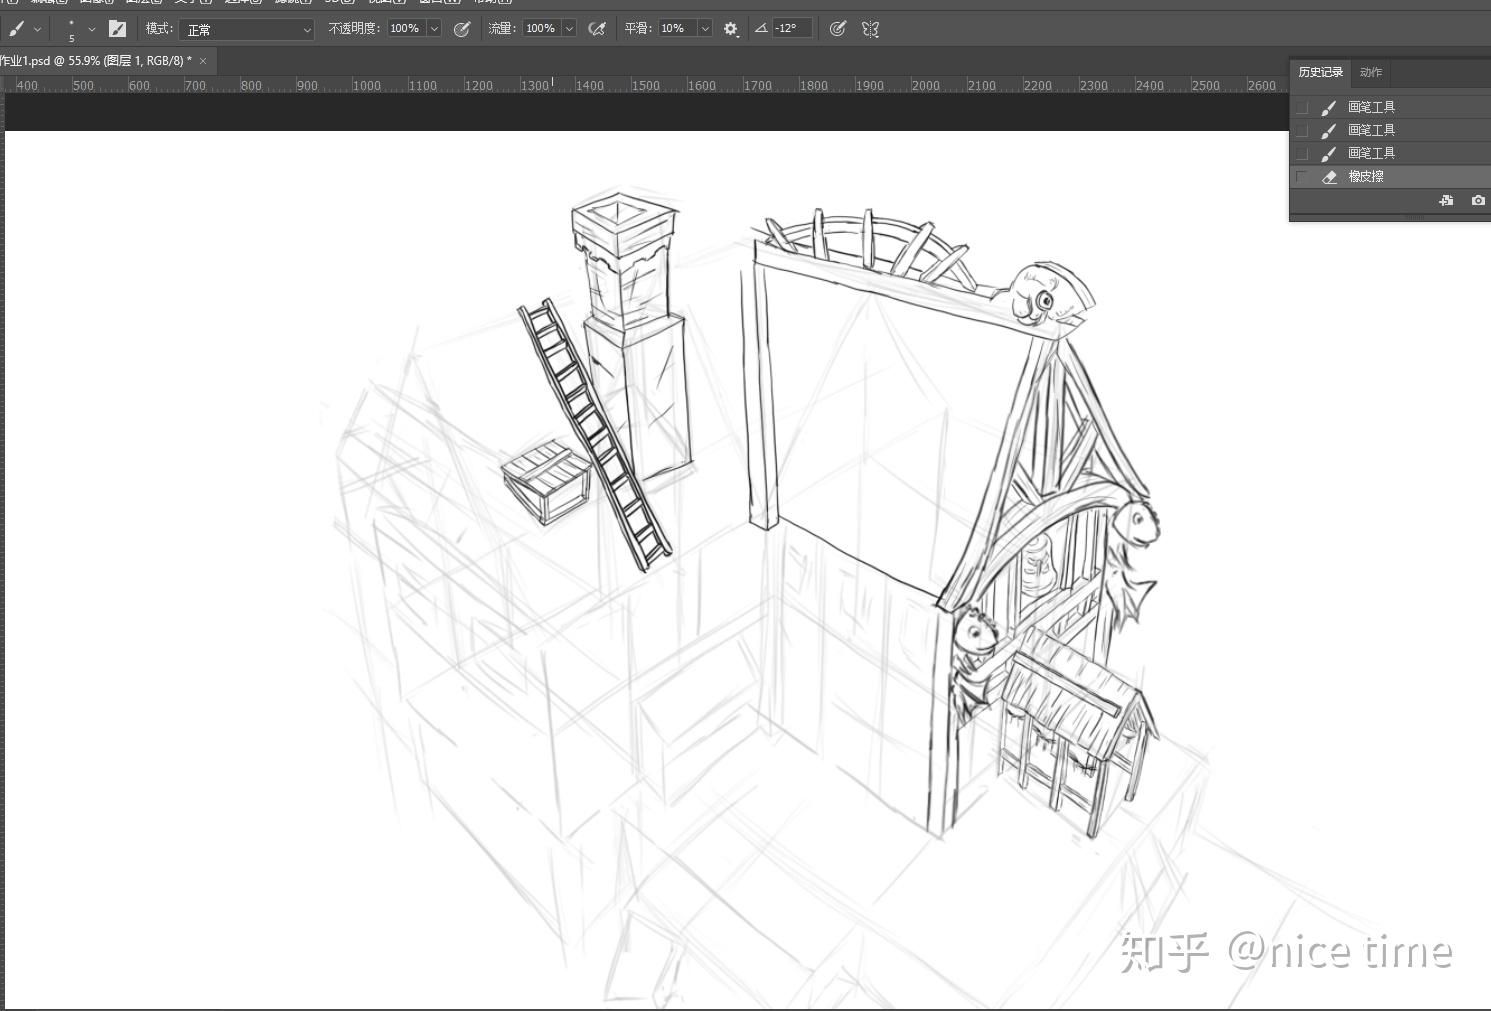Viewport: 1491px width, 1011px height.
Task: Open the symmetry butterfly options
Action: [871, 29]
